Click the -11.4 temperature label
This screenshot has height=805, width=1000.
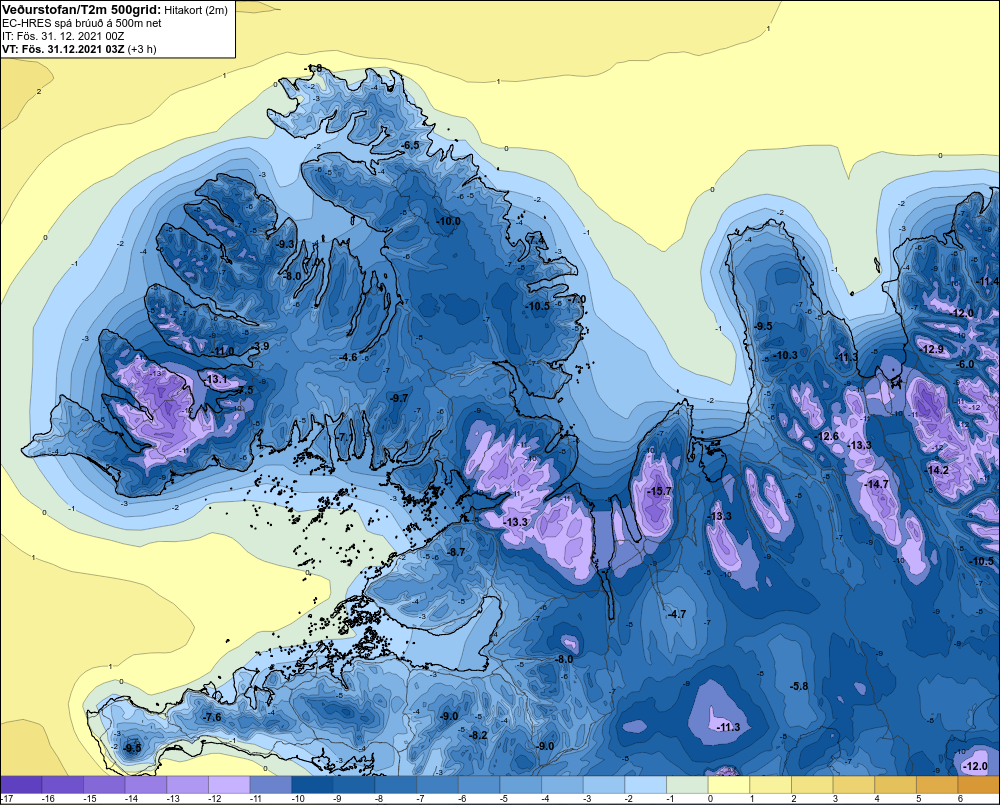pos(987,281)
